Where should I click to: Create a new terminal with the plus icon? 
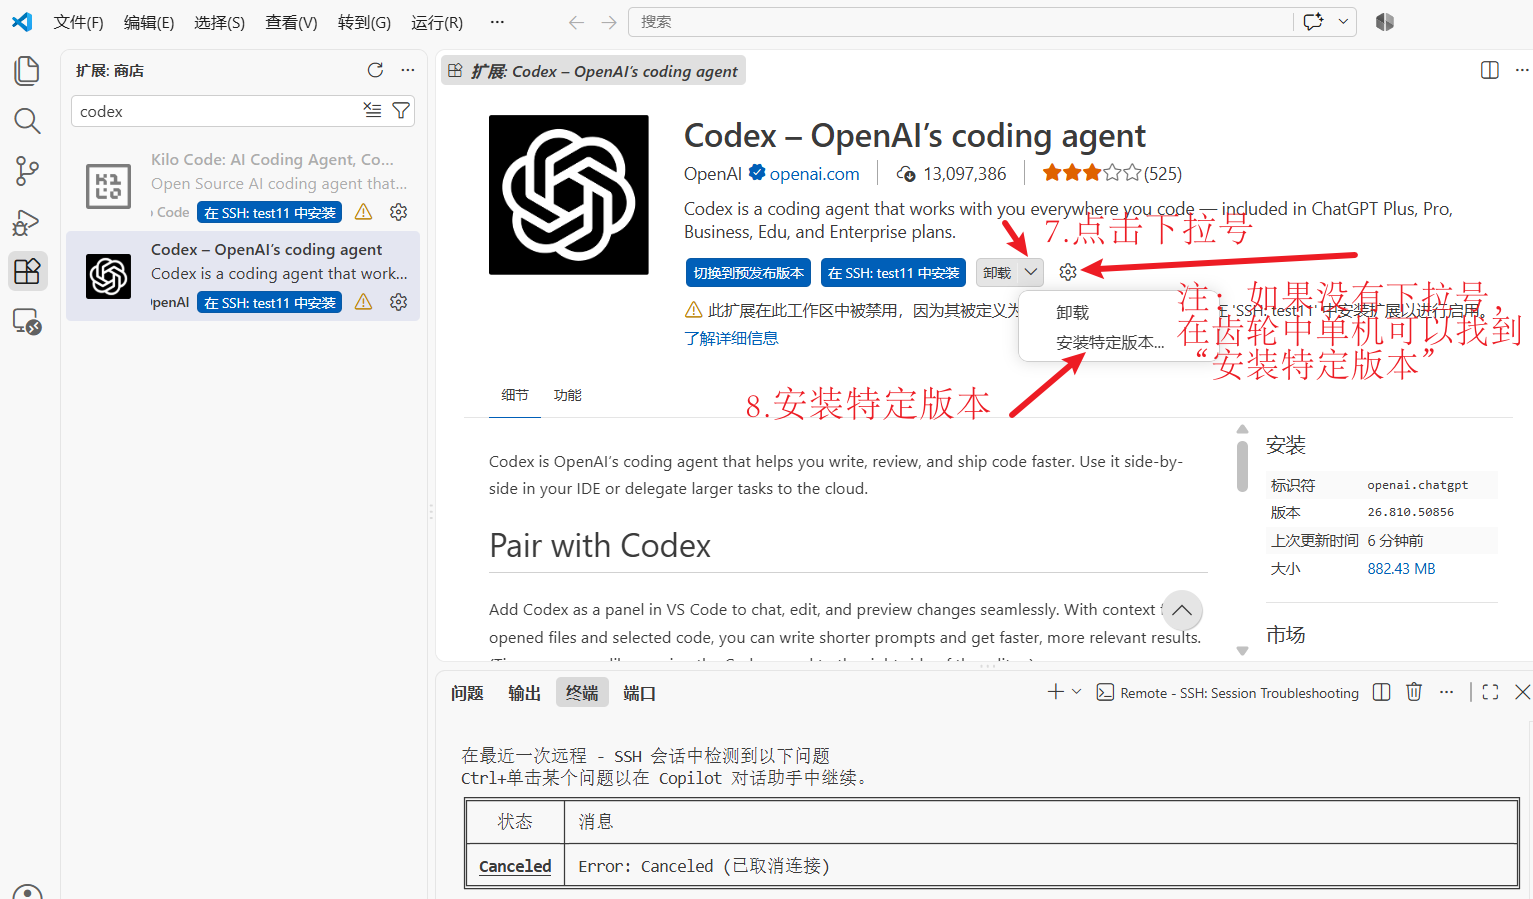click(x=1055, y=692)
